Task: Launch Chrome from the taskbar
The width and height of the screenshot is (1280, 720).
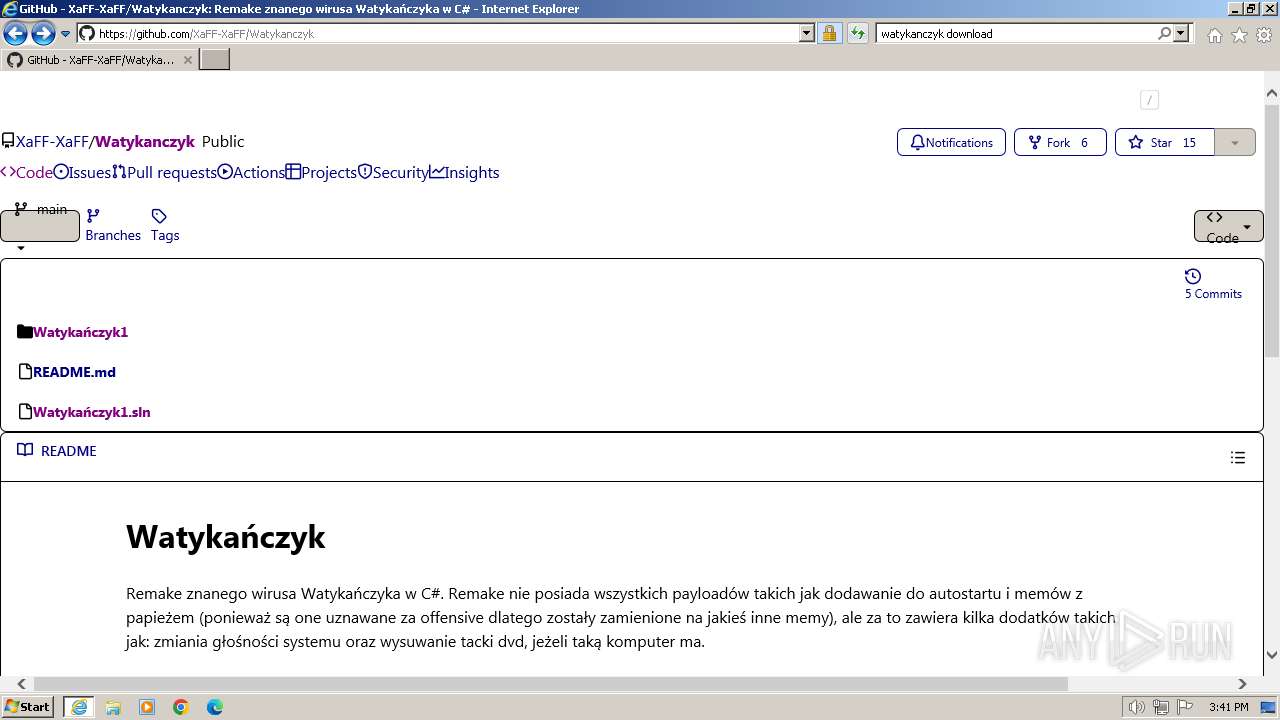Action: [181, 707]
